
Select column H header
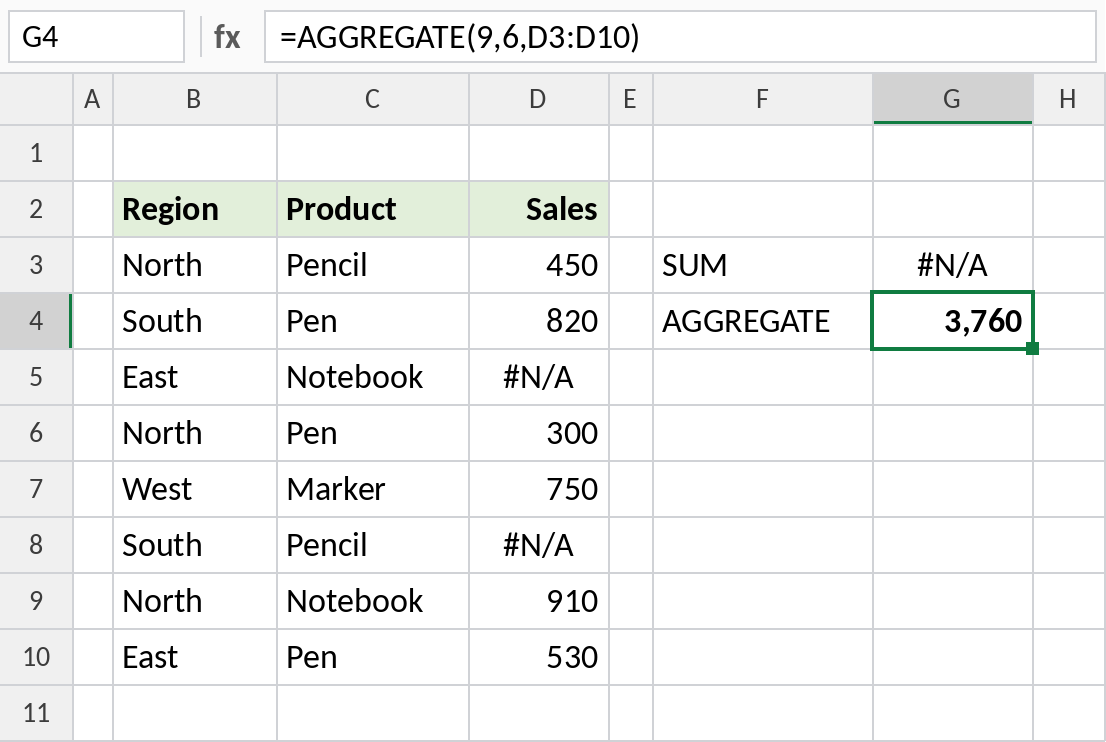[1069, 99]
